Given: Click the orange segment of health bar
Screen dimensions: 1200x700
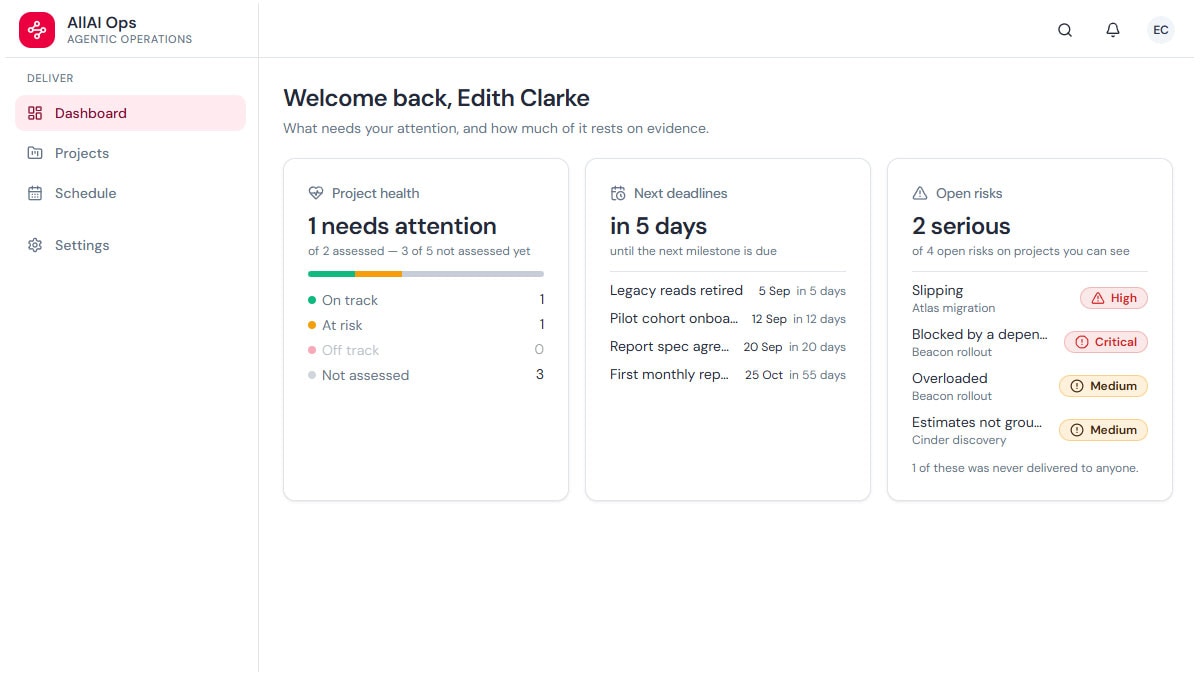Looking at the screenshot, I should point(378,274).
